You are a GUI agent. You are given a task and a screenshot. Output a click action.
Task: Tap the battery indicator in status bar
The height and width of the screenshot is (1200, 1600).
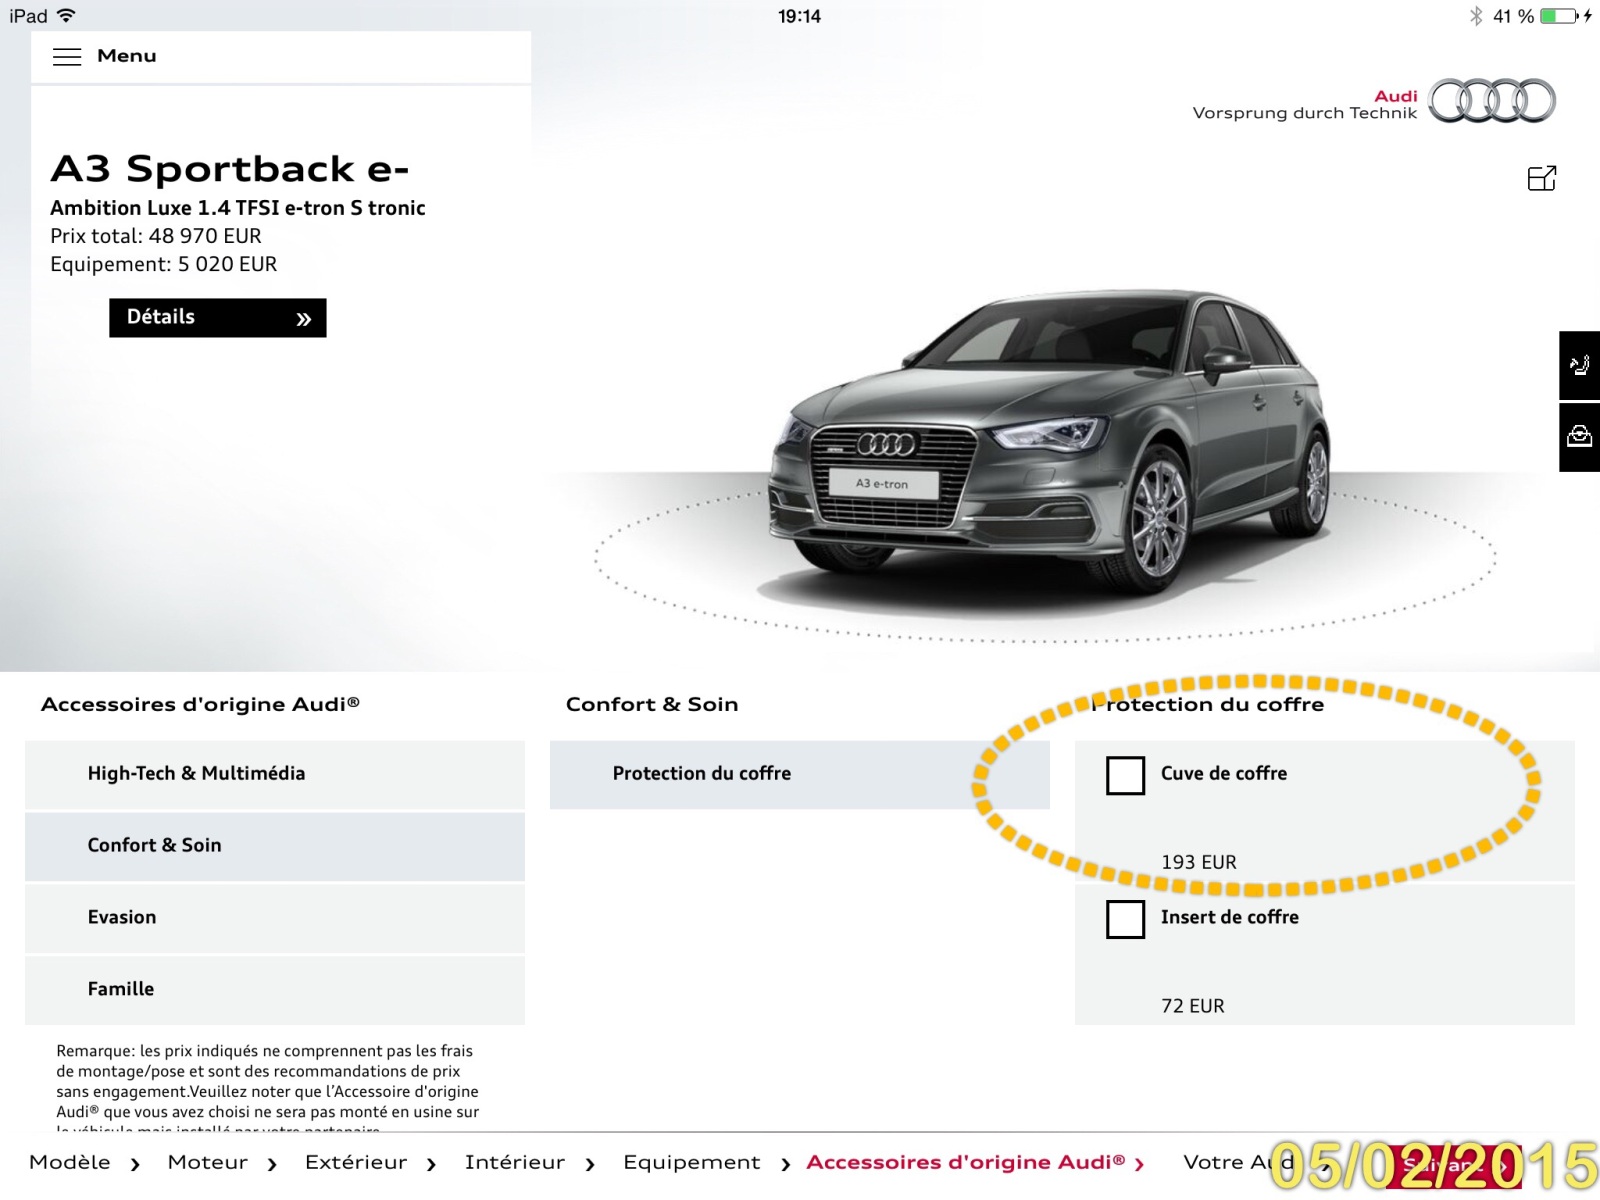[x=1559, y=16]
